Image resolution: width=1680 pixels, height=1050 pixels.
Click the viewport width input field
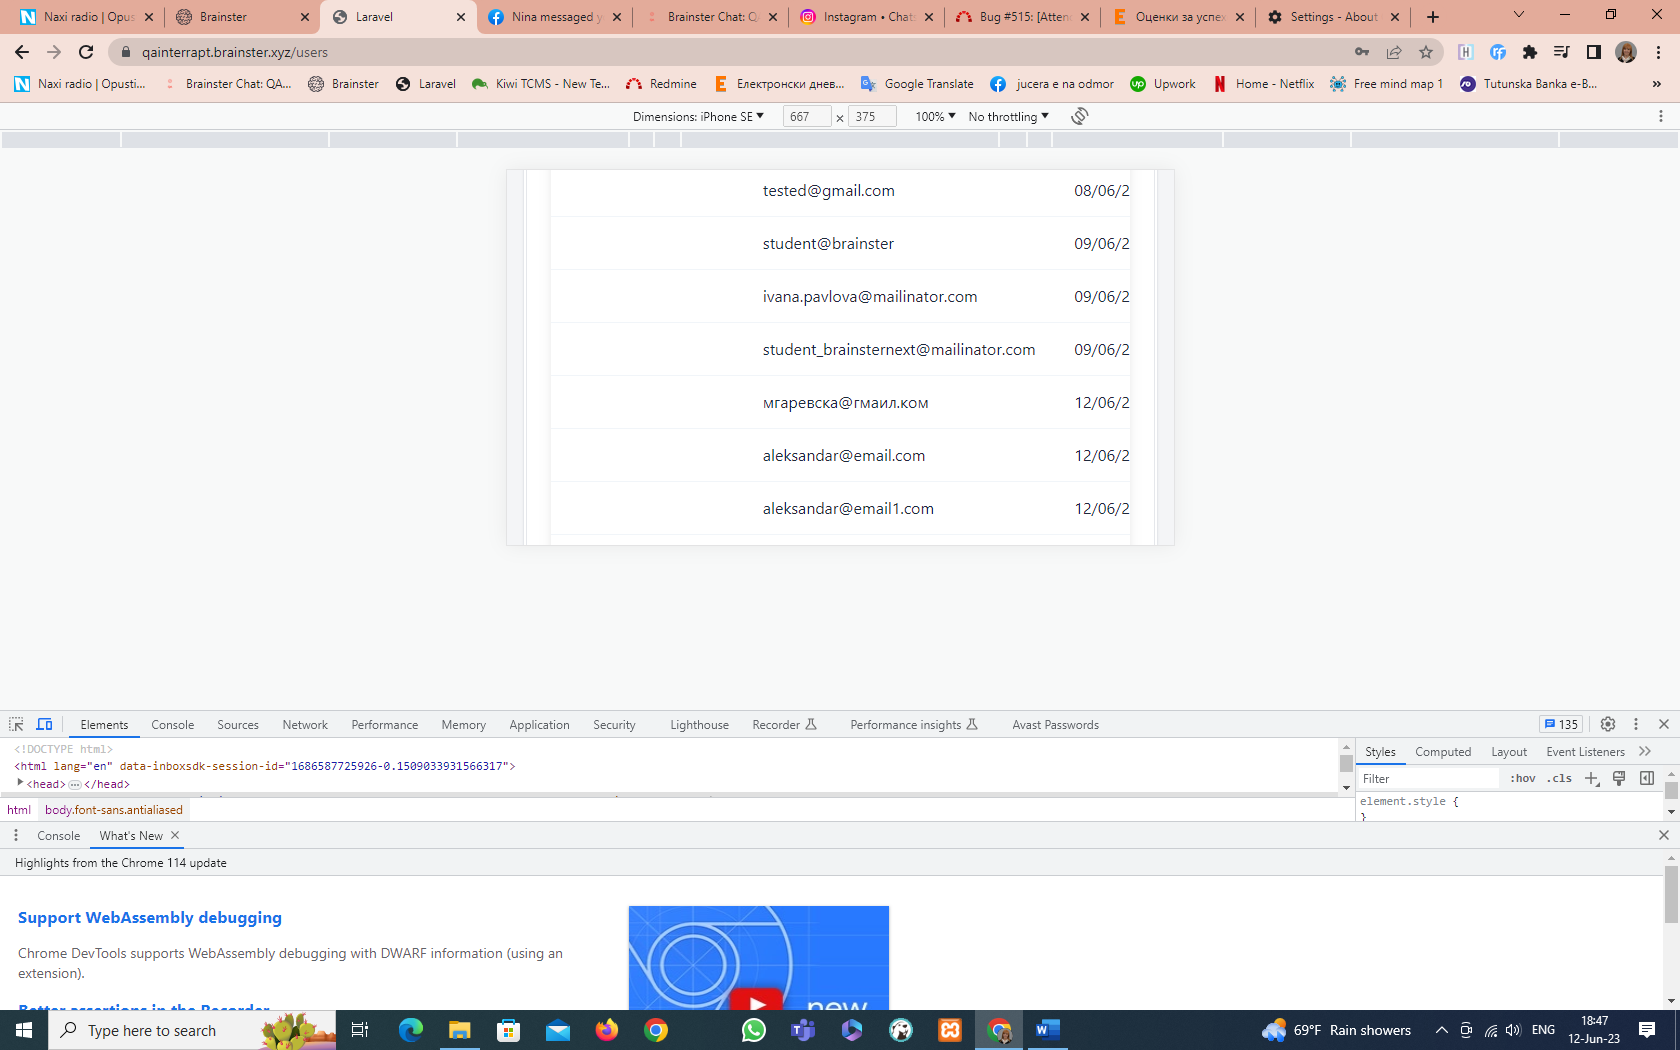point(806,117)
